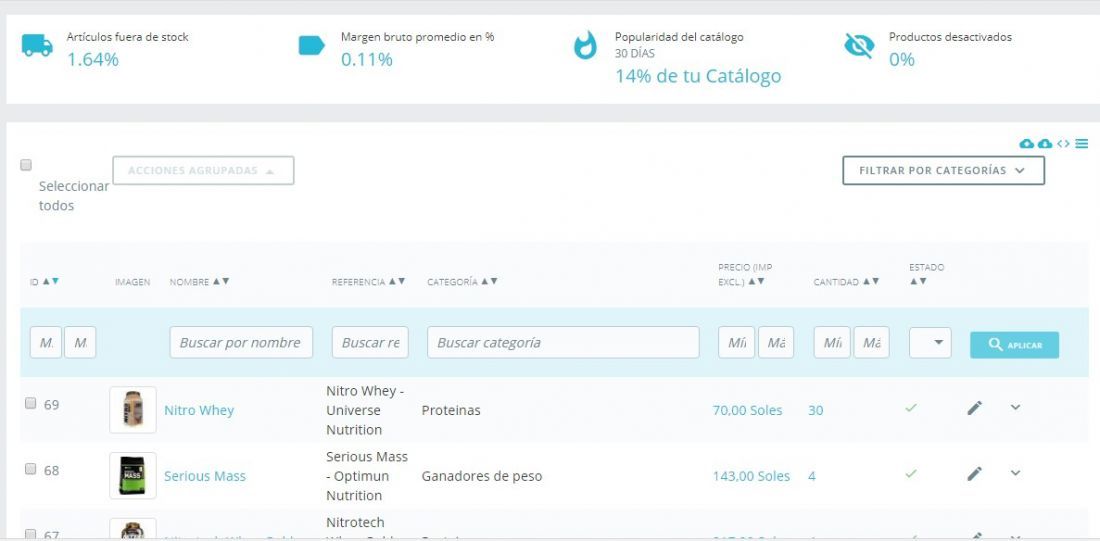Viewport: 1100px width, 541px height.
Task: Click the Ganadores de peso category cell
Action: click(482, 476)
